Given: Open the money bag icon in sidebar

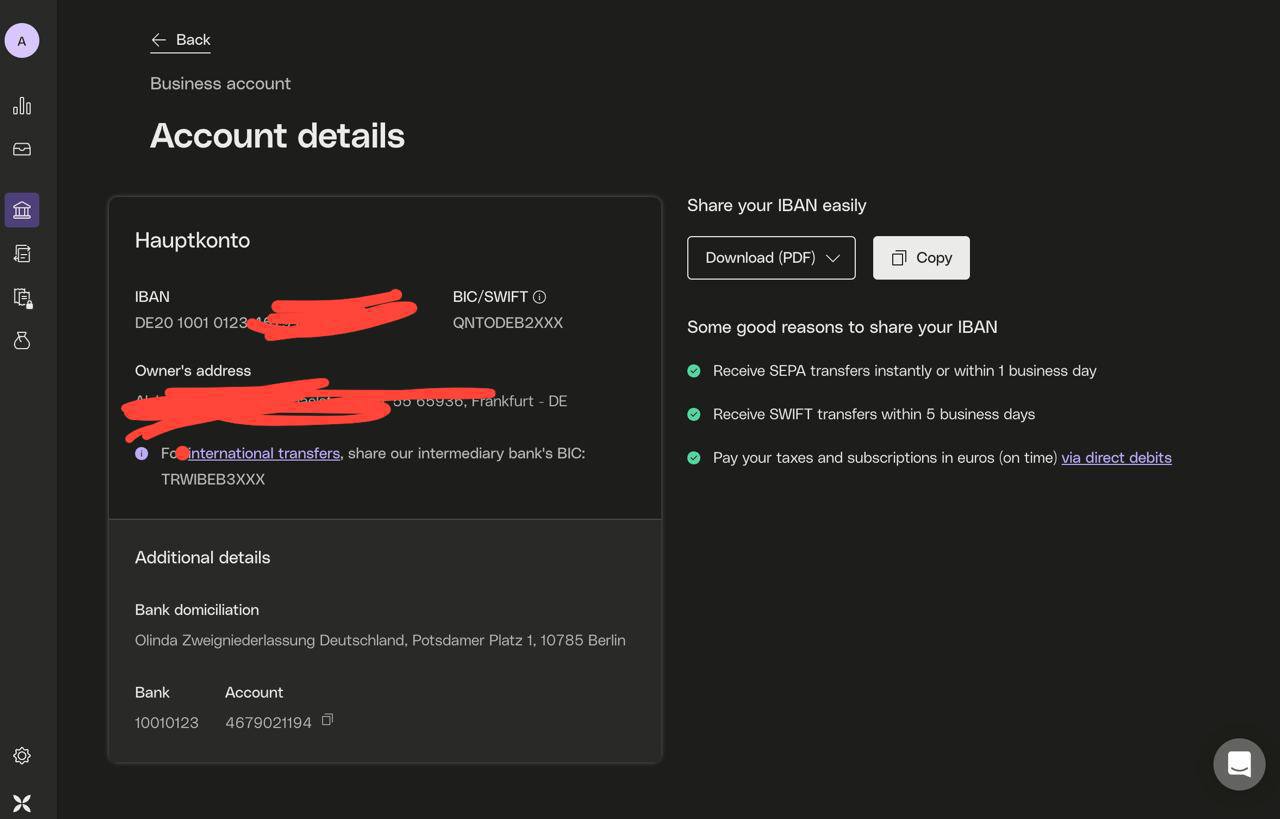Looking at the screenshot, I should [22, 341].
